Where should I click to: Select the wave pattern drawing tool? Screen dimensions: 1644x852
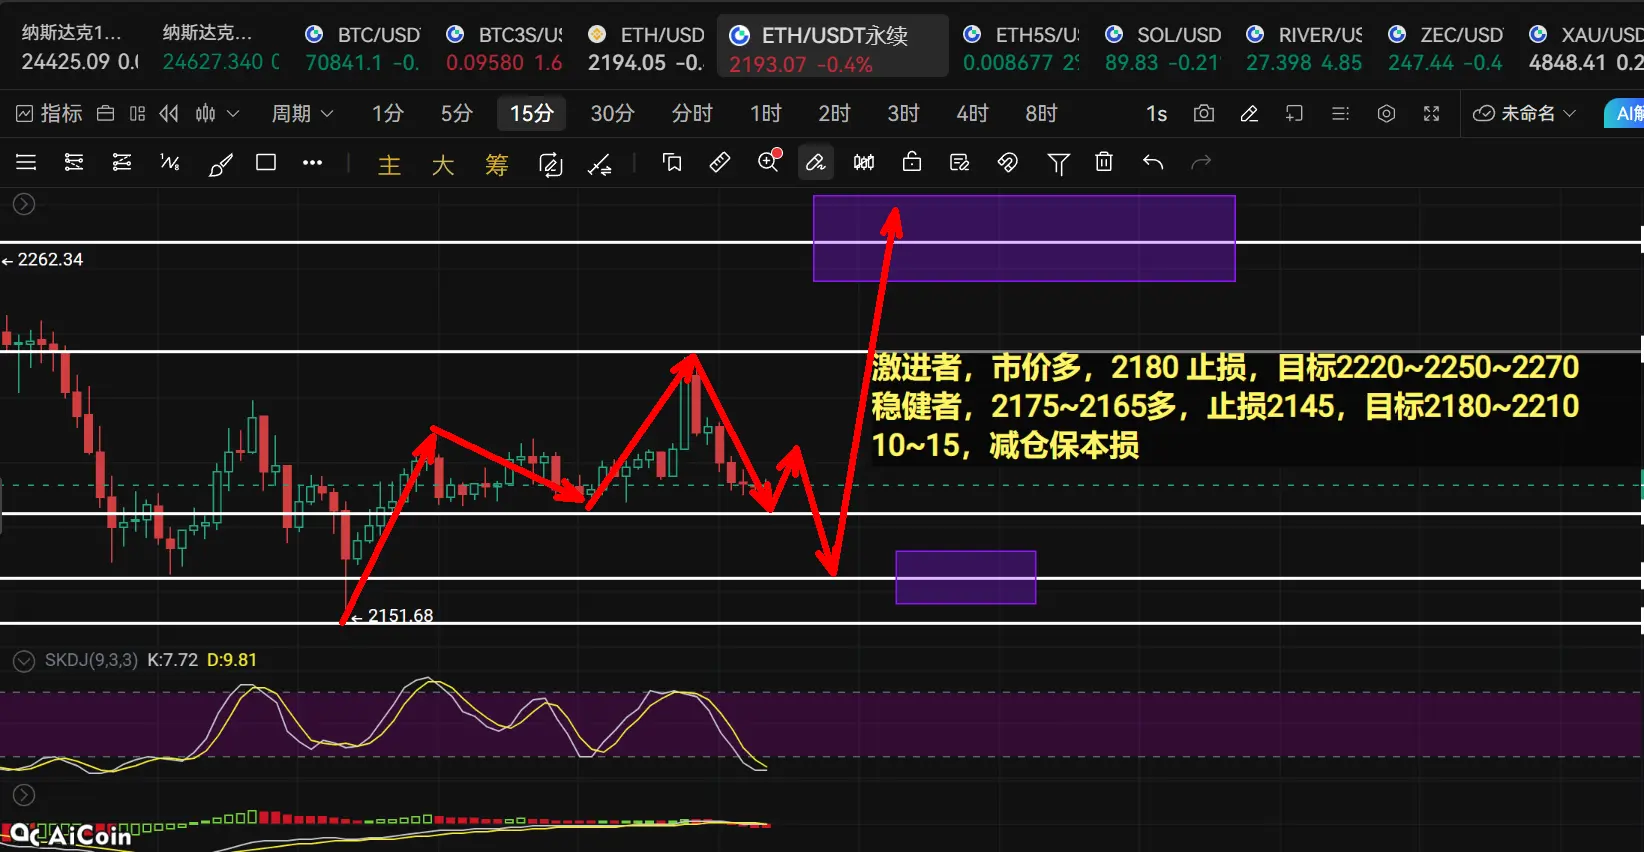(x=170, y=162)
